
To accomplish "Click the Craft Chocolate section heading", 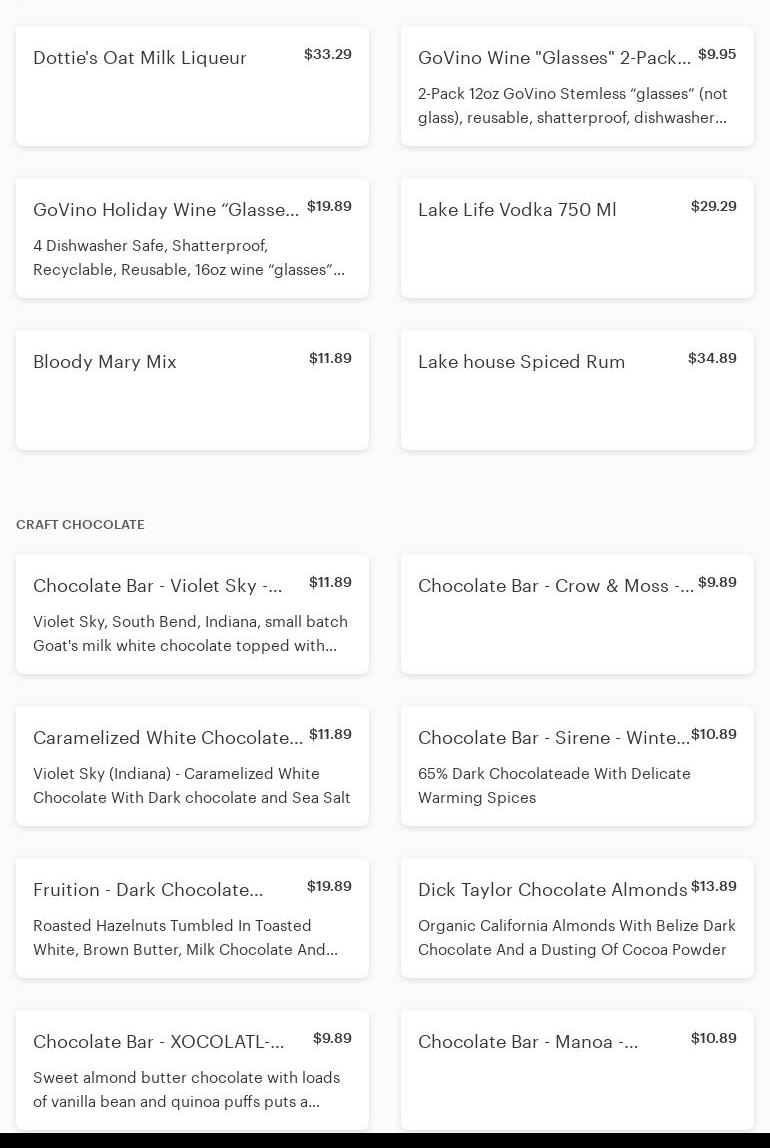I will (80, 524).
